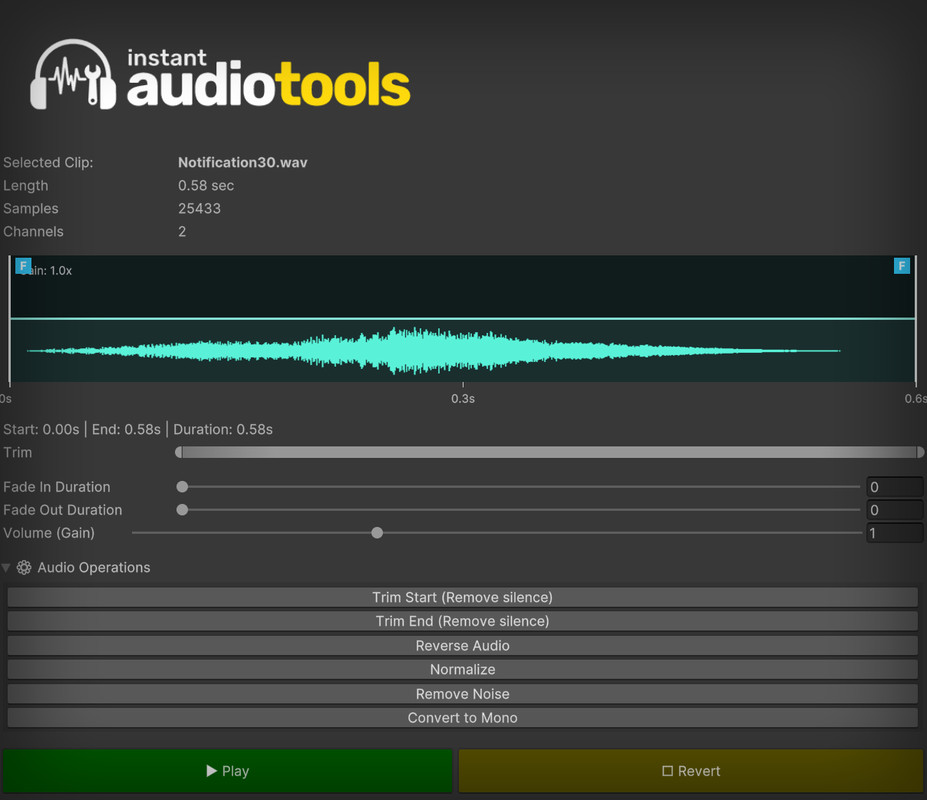Convert the audio clip to mono
The height and width of the screenshot is (800, 927).
pos(462,717)
